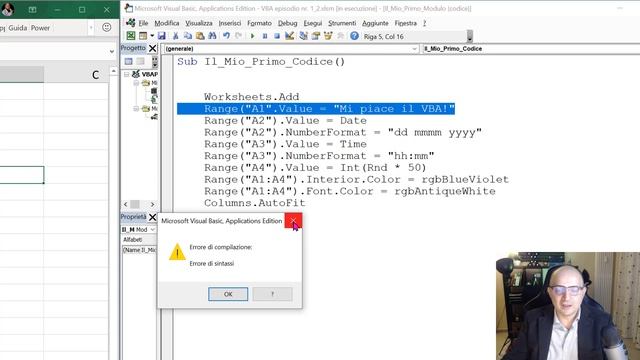Click View Object icon in Progetto panel
Image resolution: width=640 pixels, height=360 pixels.
tap(140, 61)
